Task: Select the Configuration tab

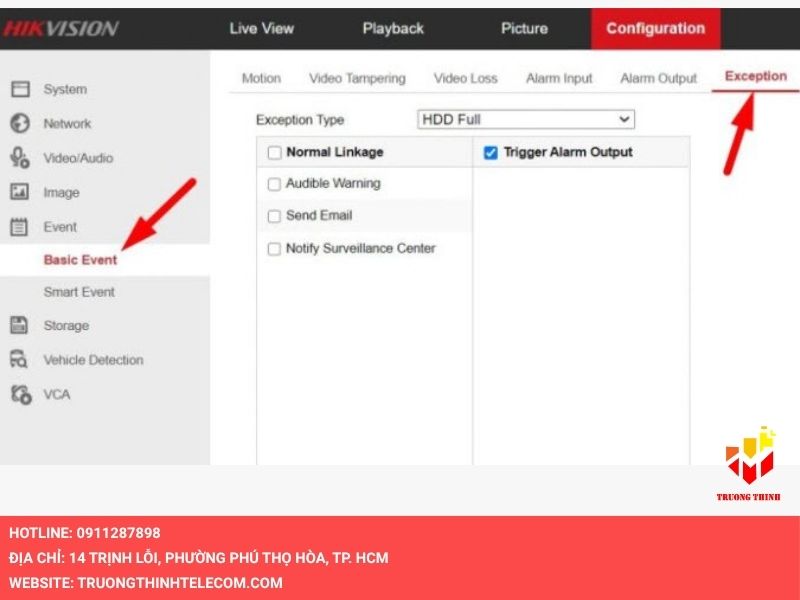Action: click(656, 29)
